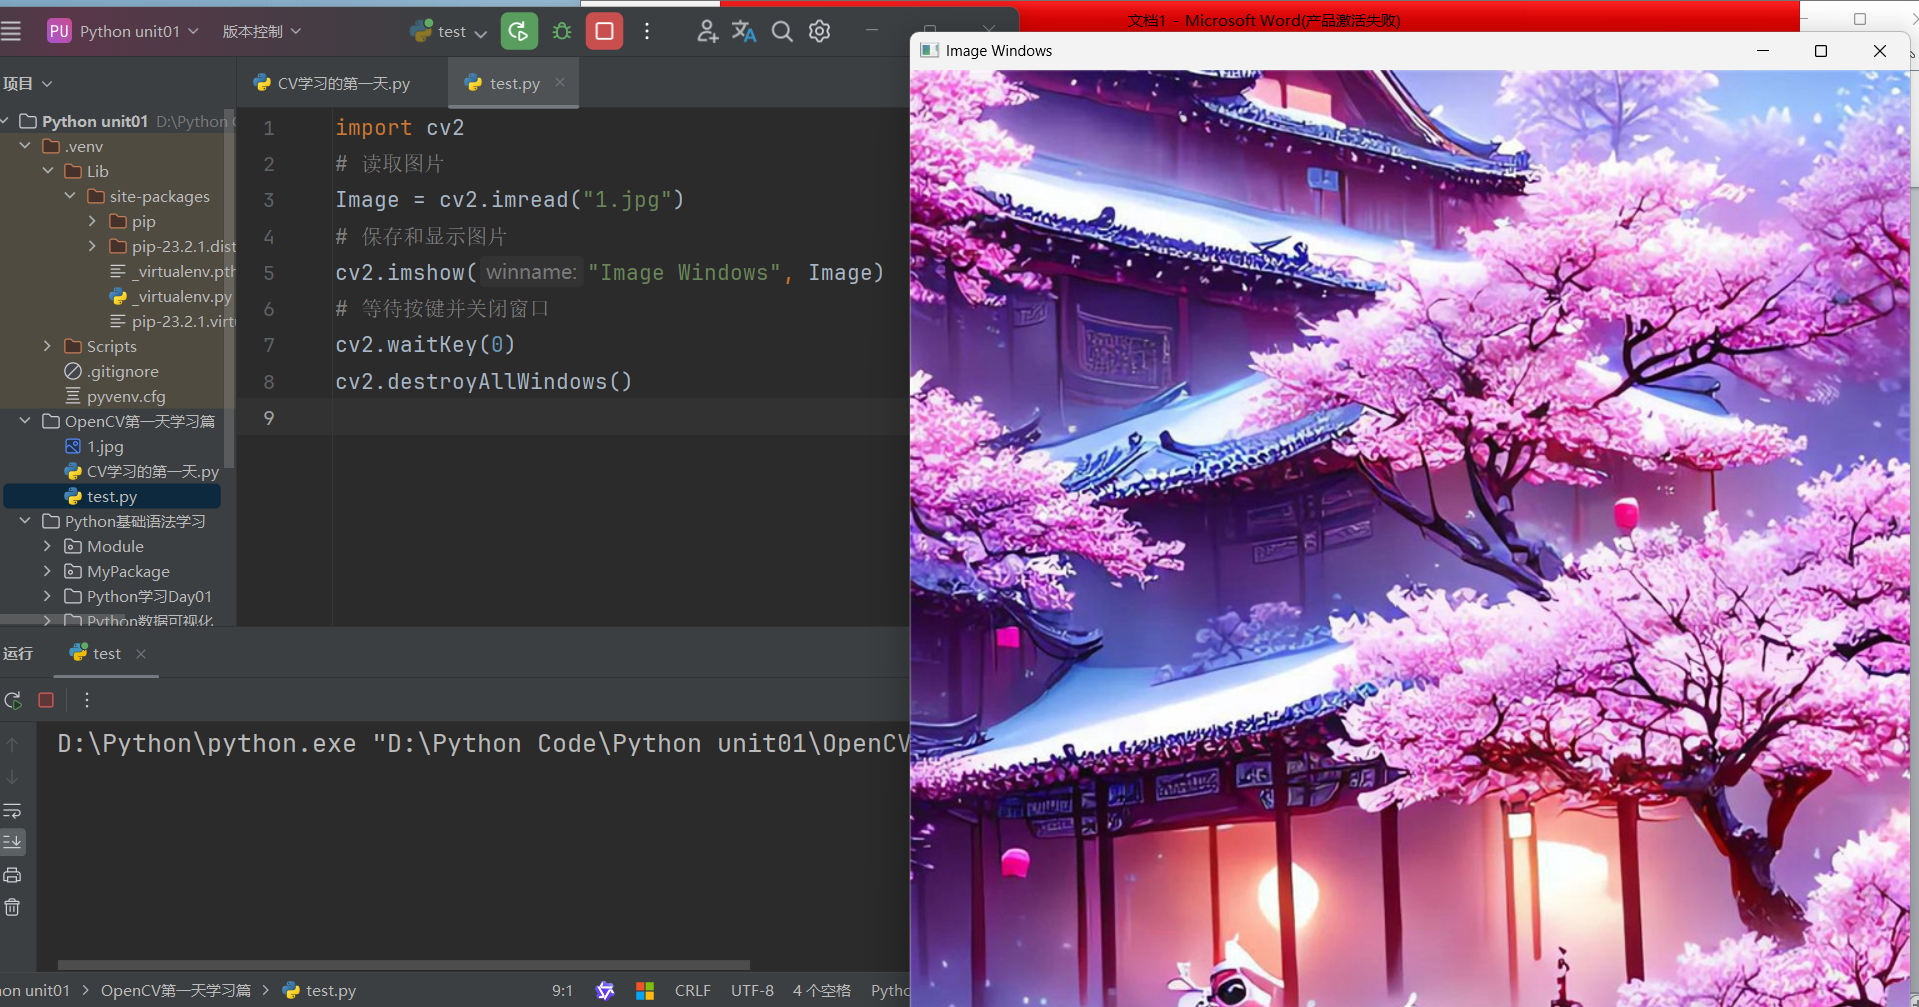
Task: Click the colored Windows icon in status bar
Action: pyautogui.click(x=645, y=990)
